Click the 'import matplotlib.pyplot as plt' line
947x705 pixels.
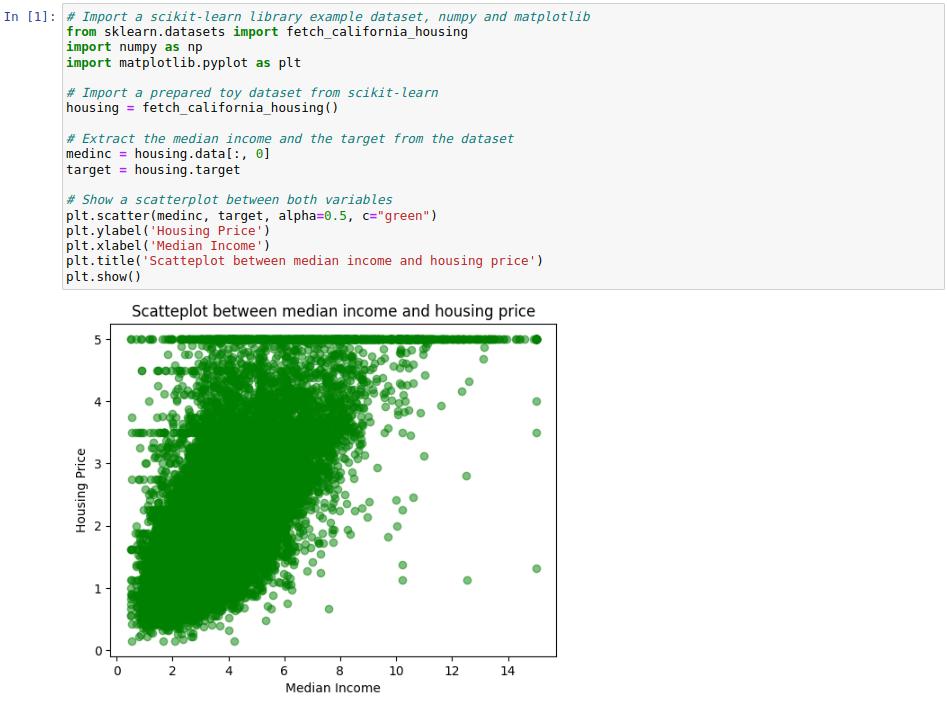point(184,63)
